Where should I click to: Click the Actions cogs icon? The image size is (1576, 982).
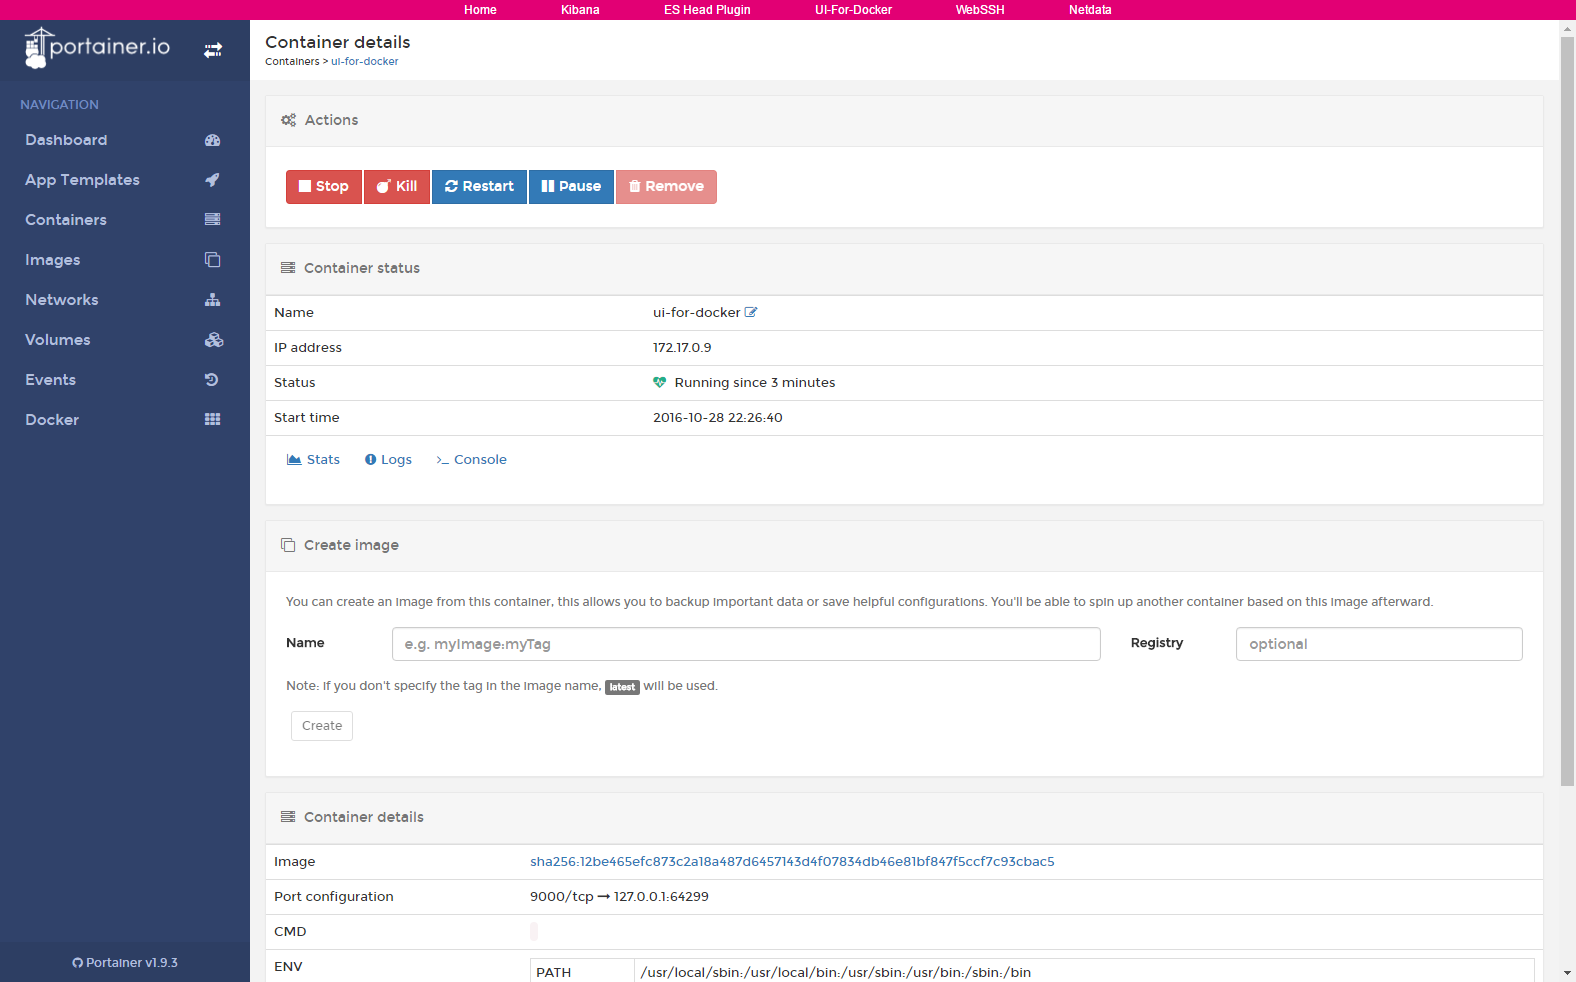click(288, 120)
